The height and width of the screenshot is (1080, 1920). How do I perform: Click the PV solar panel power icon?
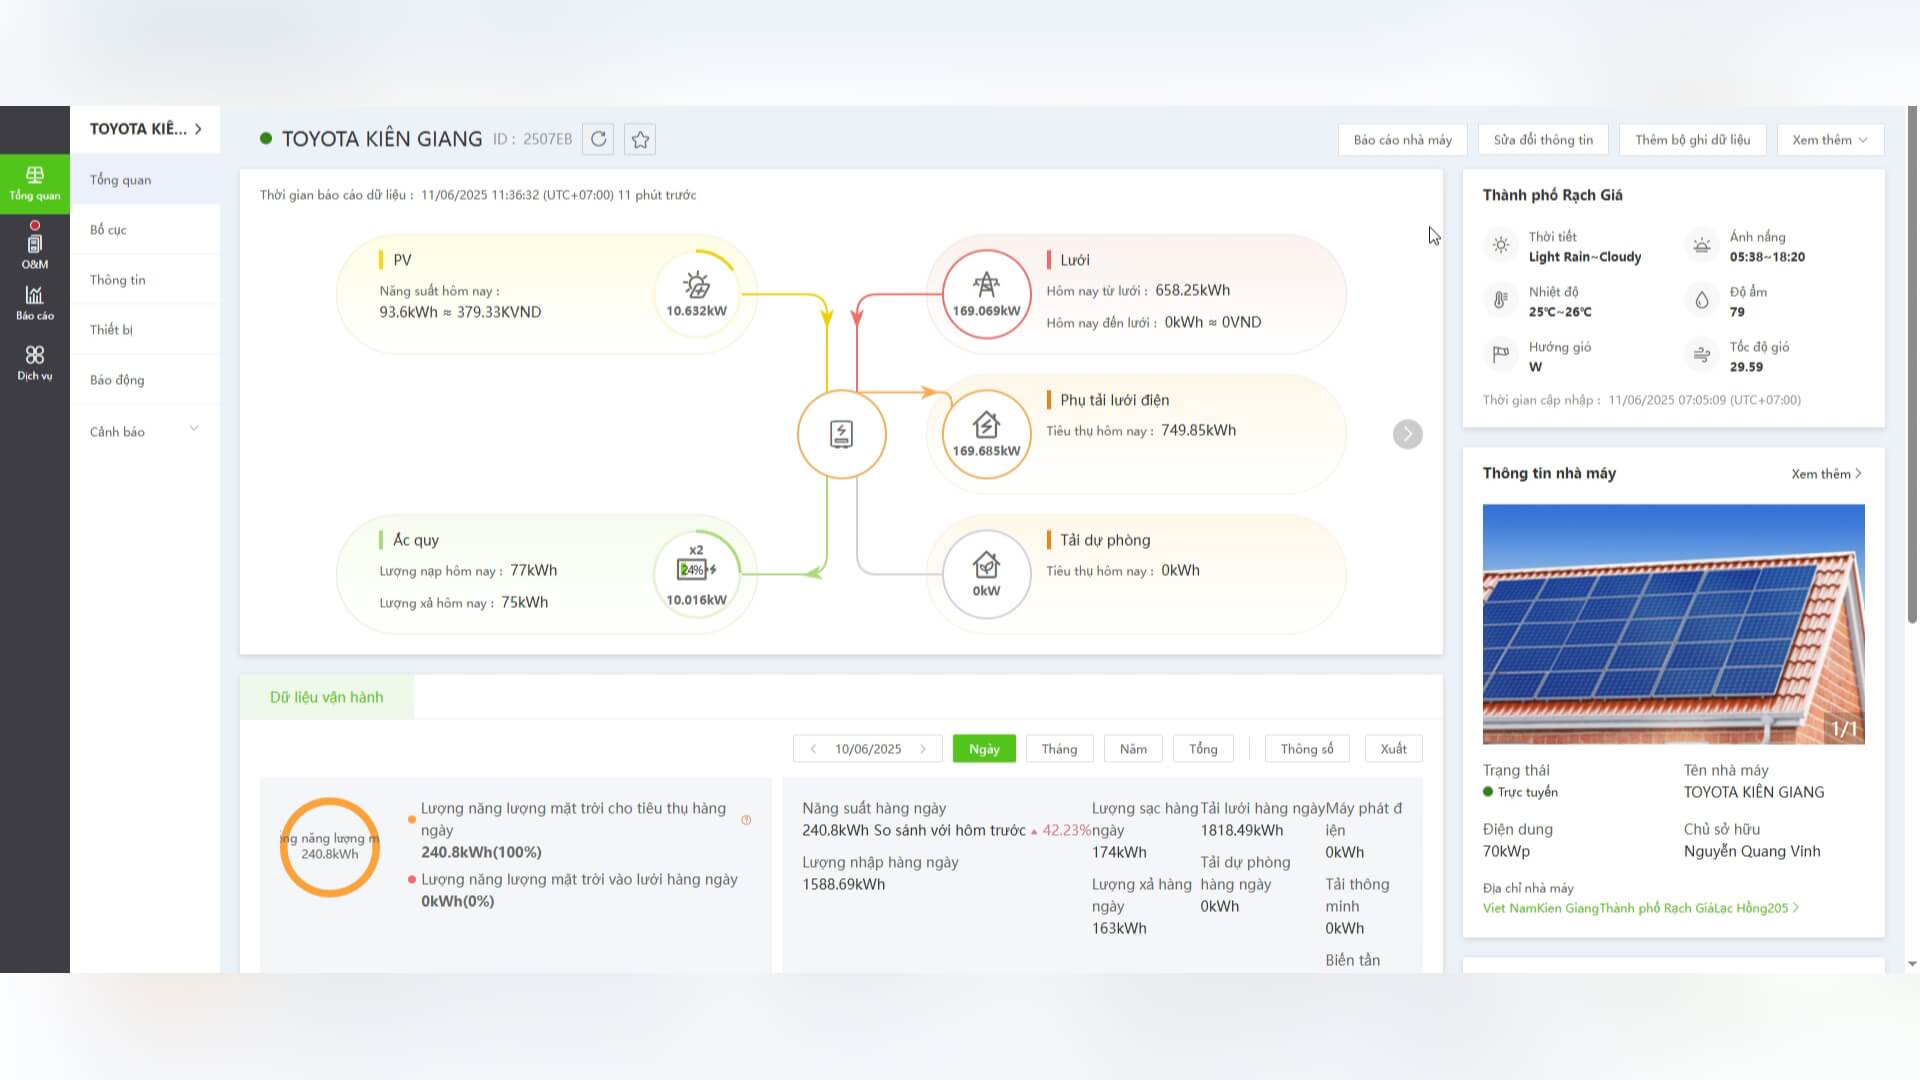[696, 286]
